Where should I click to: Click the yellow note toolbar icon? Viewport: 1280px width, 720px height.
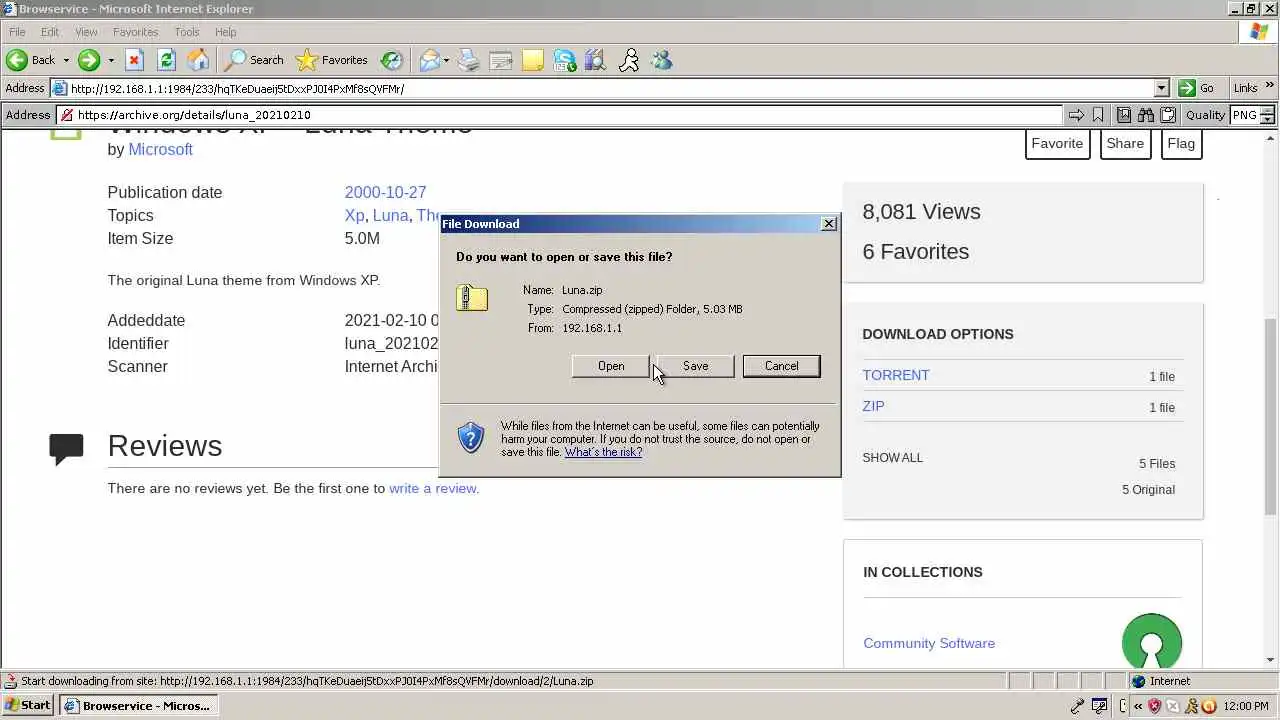[533, 60]
